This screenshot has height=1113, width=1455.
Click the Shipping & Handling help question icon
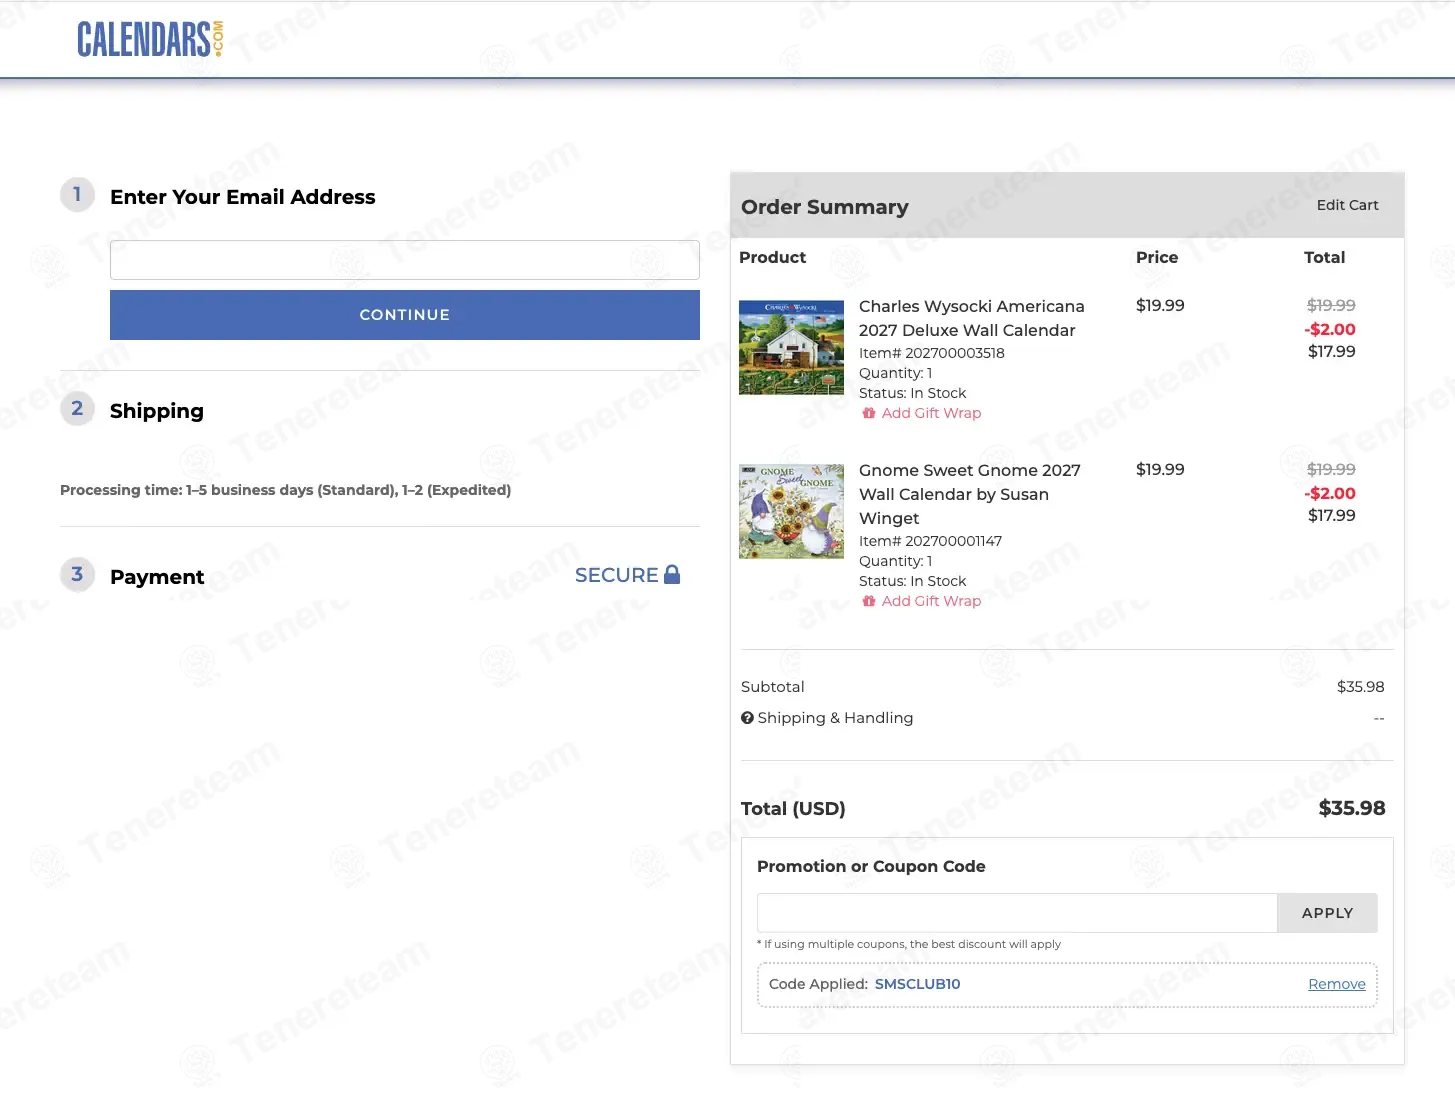(747, 718)
